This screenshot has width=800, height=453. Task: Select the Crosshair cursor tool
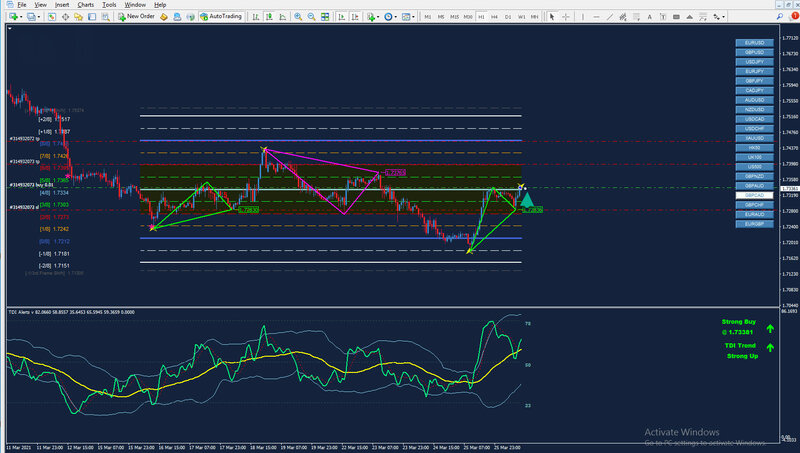[566, 17]
